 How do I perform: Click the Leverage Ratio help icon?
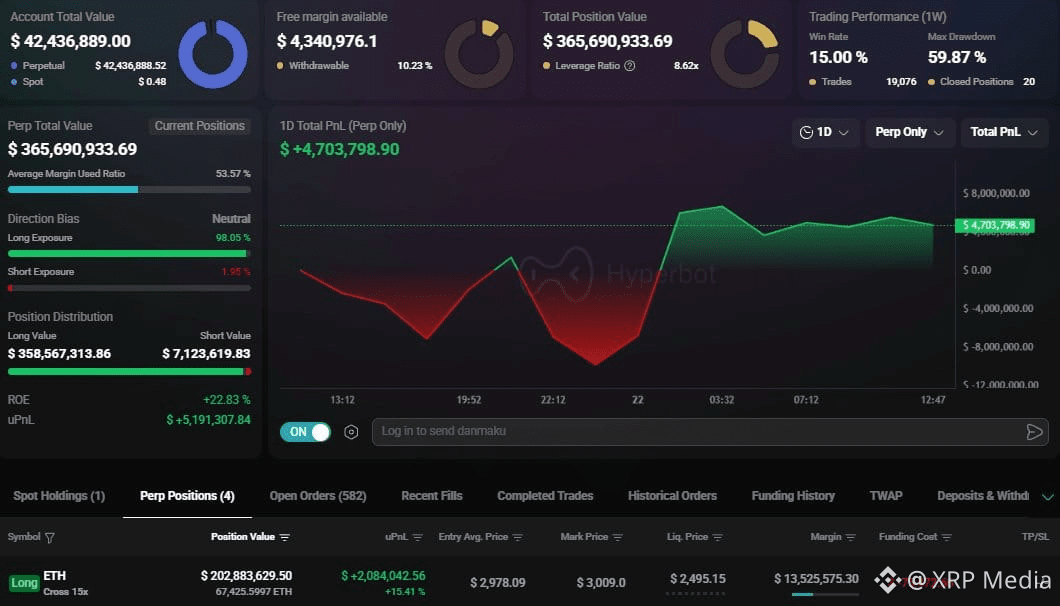[x=629, y=66]
